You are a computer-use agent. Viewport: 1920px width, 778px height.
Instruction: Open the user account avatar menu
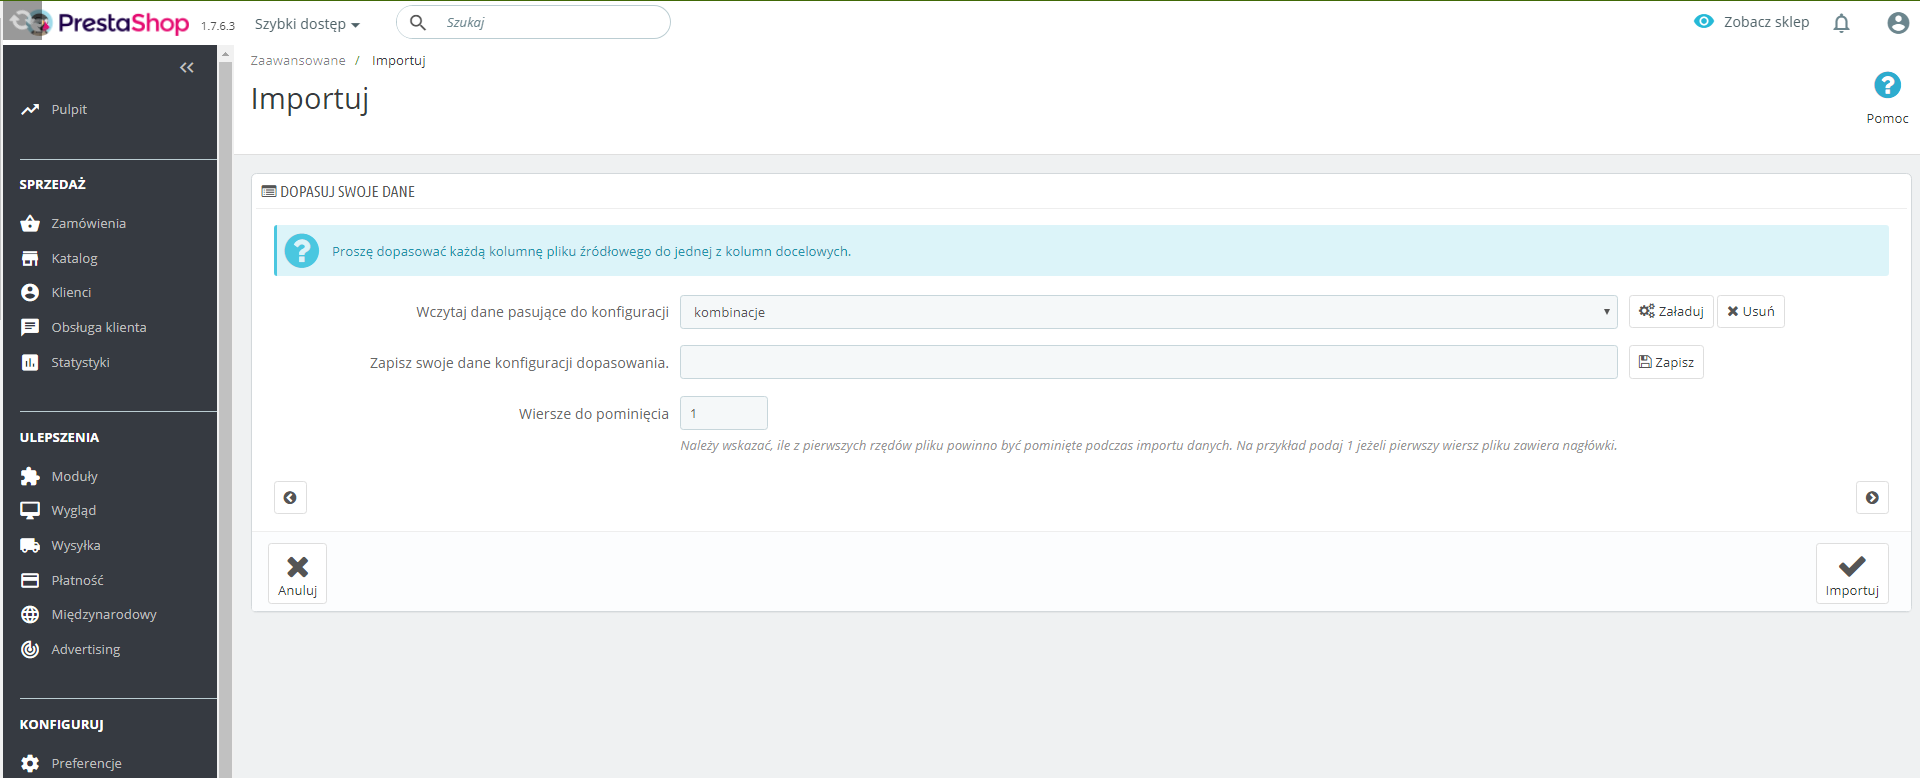pos(1898,23)
